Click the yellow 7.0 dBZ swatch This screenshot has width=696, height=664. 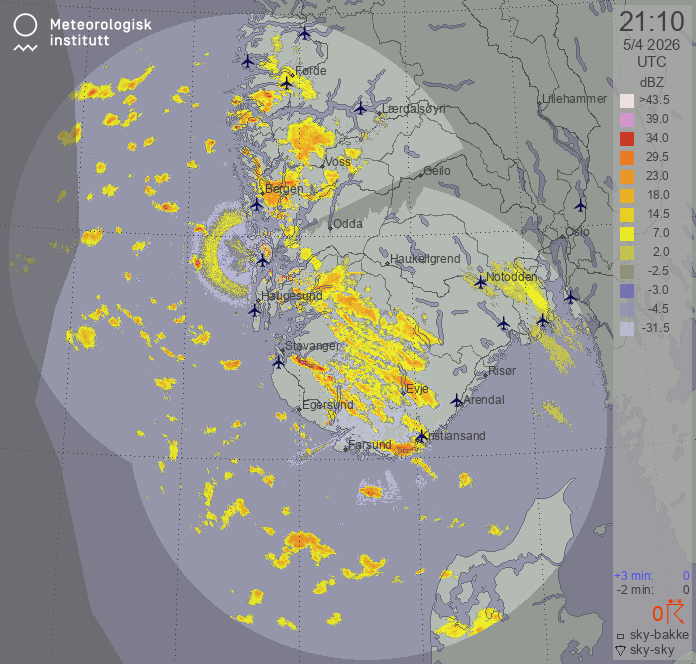click(627, 234)
